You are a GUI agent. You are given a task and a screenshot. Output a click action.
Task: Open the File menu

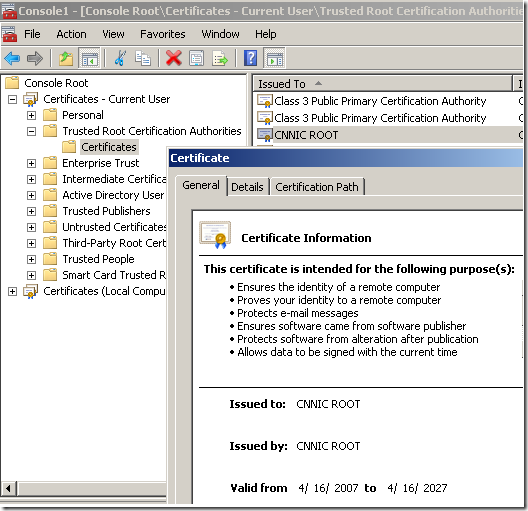pyautogui.click(x=32, y=34)
